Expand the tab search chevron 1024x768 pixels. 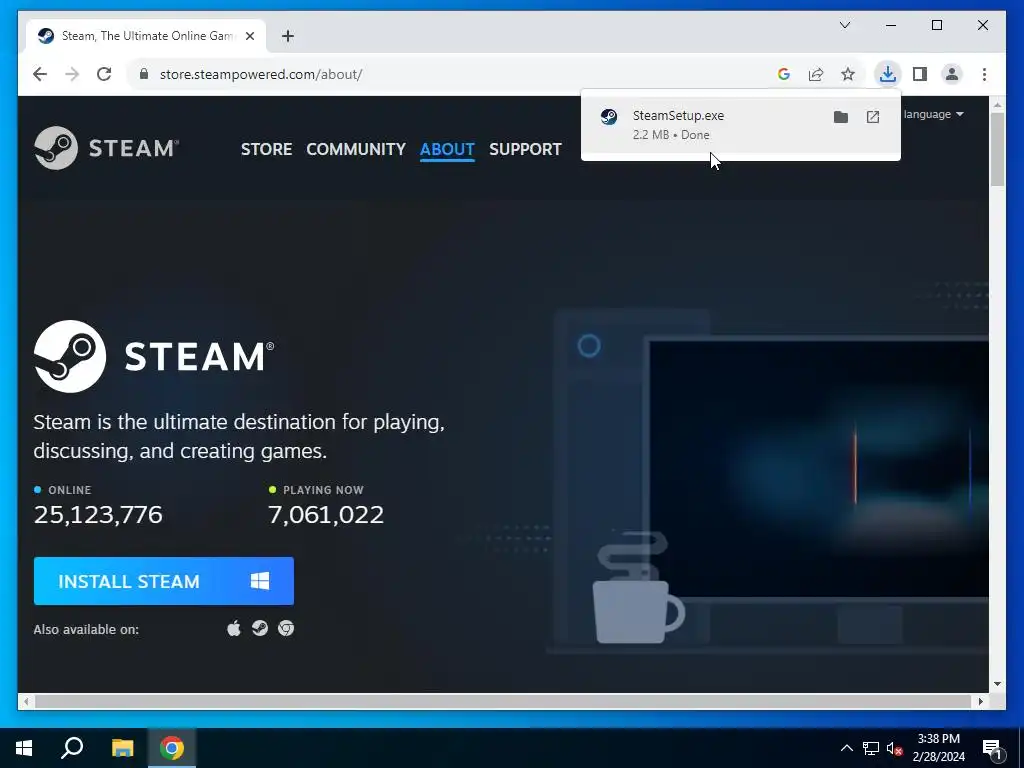coord(844,25)
